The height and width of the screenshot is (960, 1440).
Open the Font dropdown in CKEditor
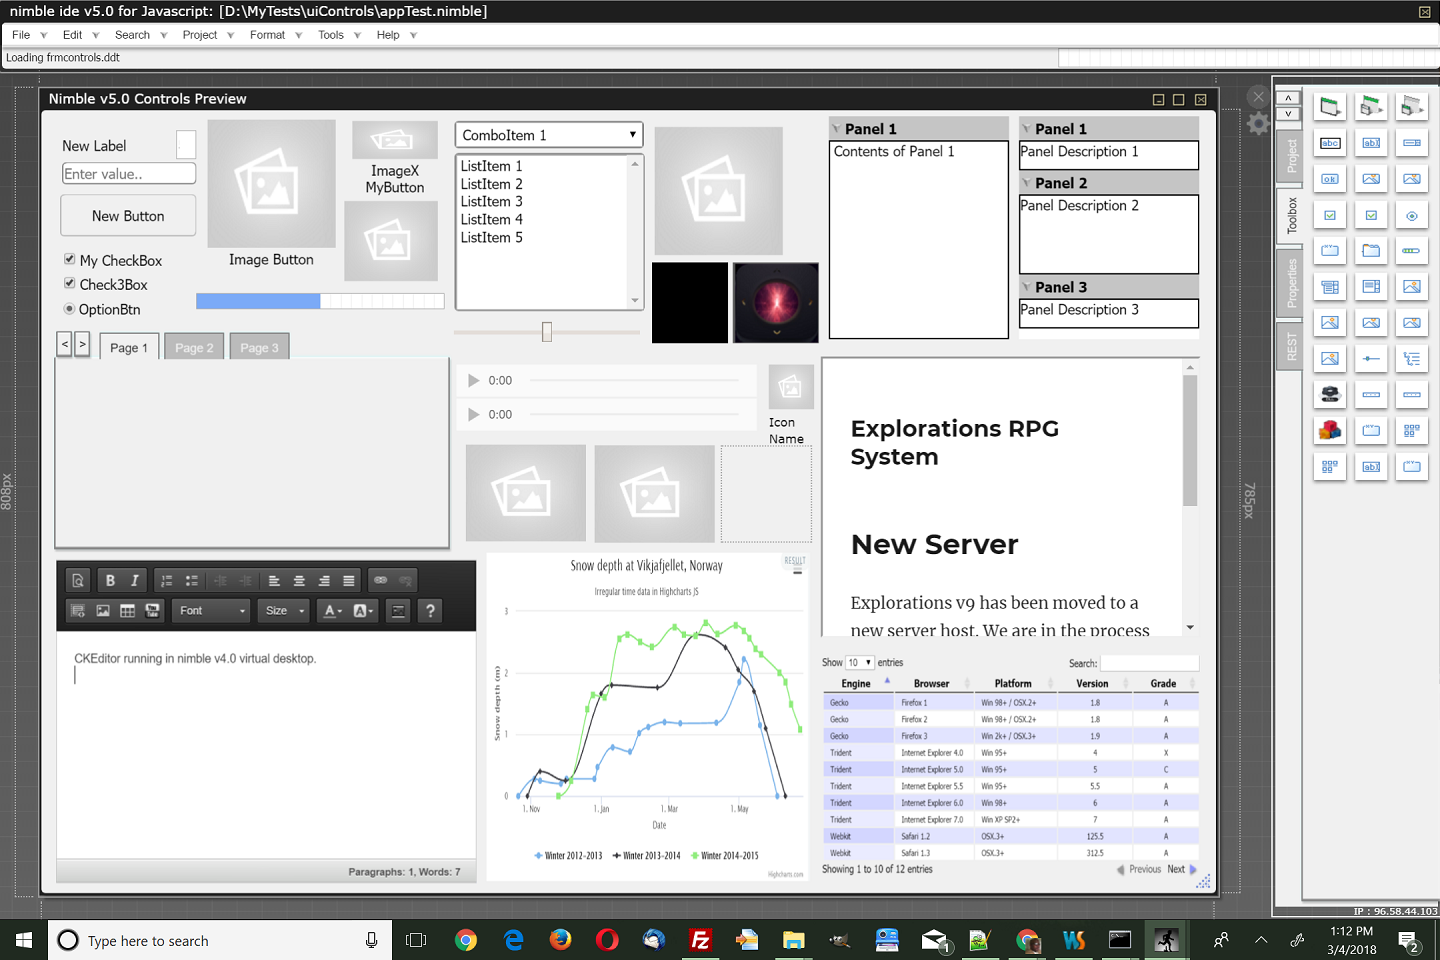click(x=210, y=611)
